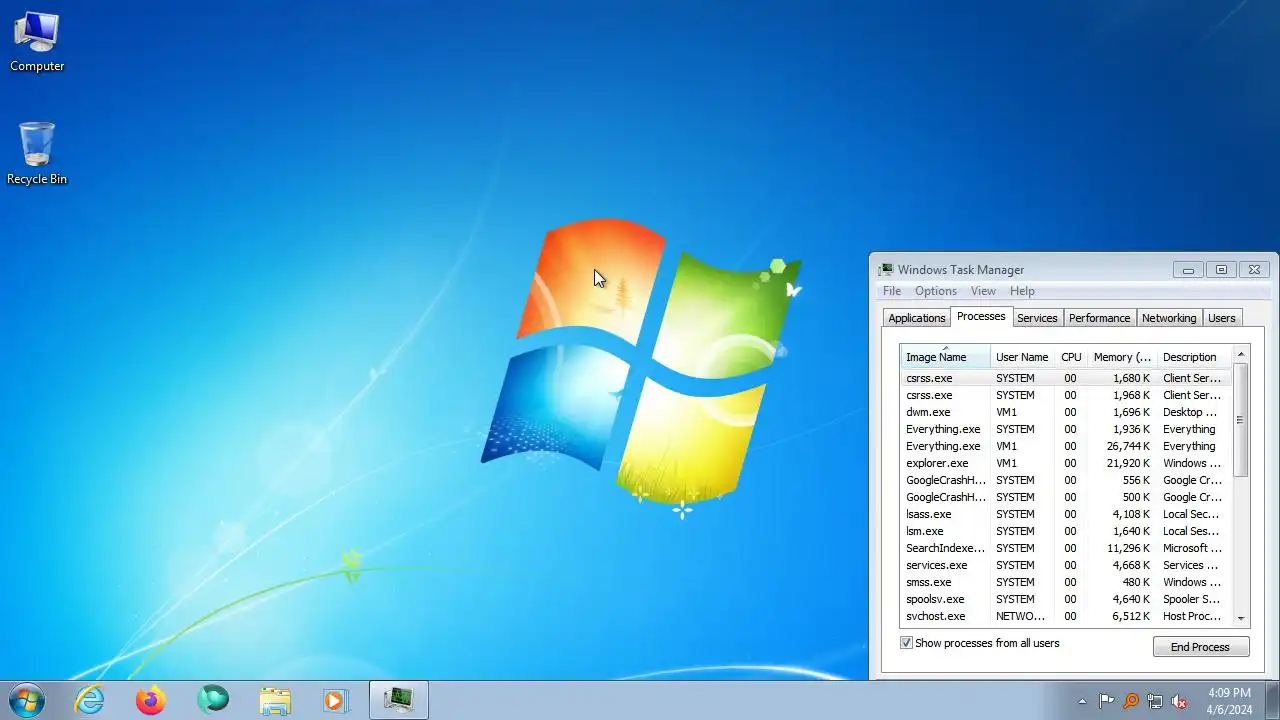Select the SearchIndexe... process row
Screen dimensions: 1280x720
[x=1066, y=548]
